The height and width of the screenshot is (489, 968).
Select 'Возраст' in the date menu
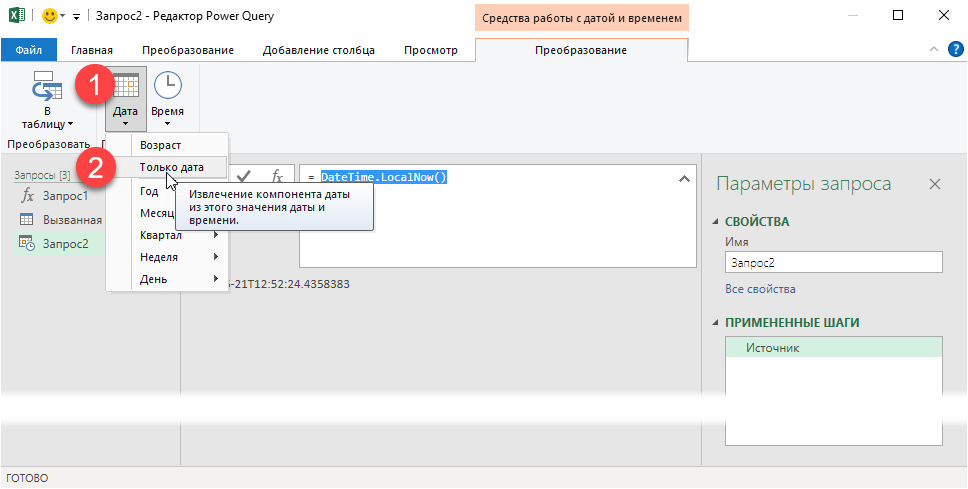(161, 145)
